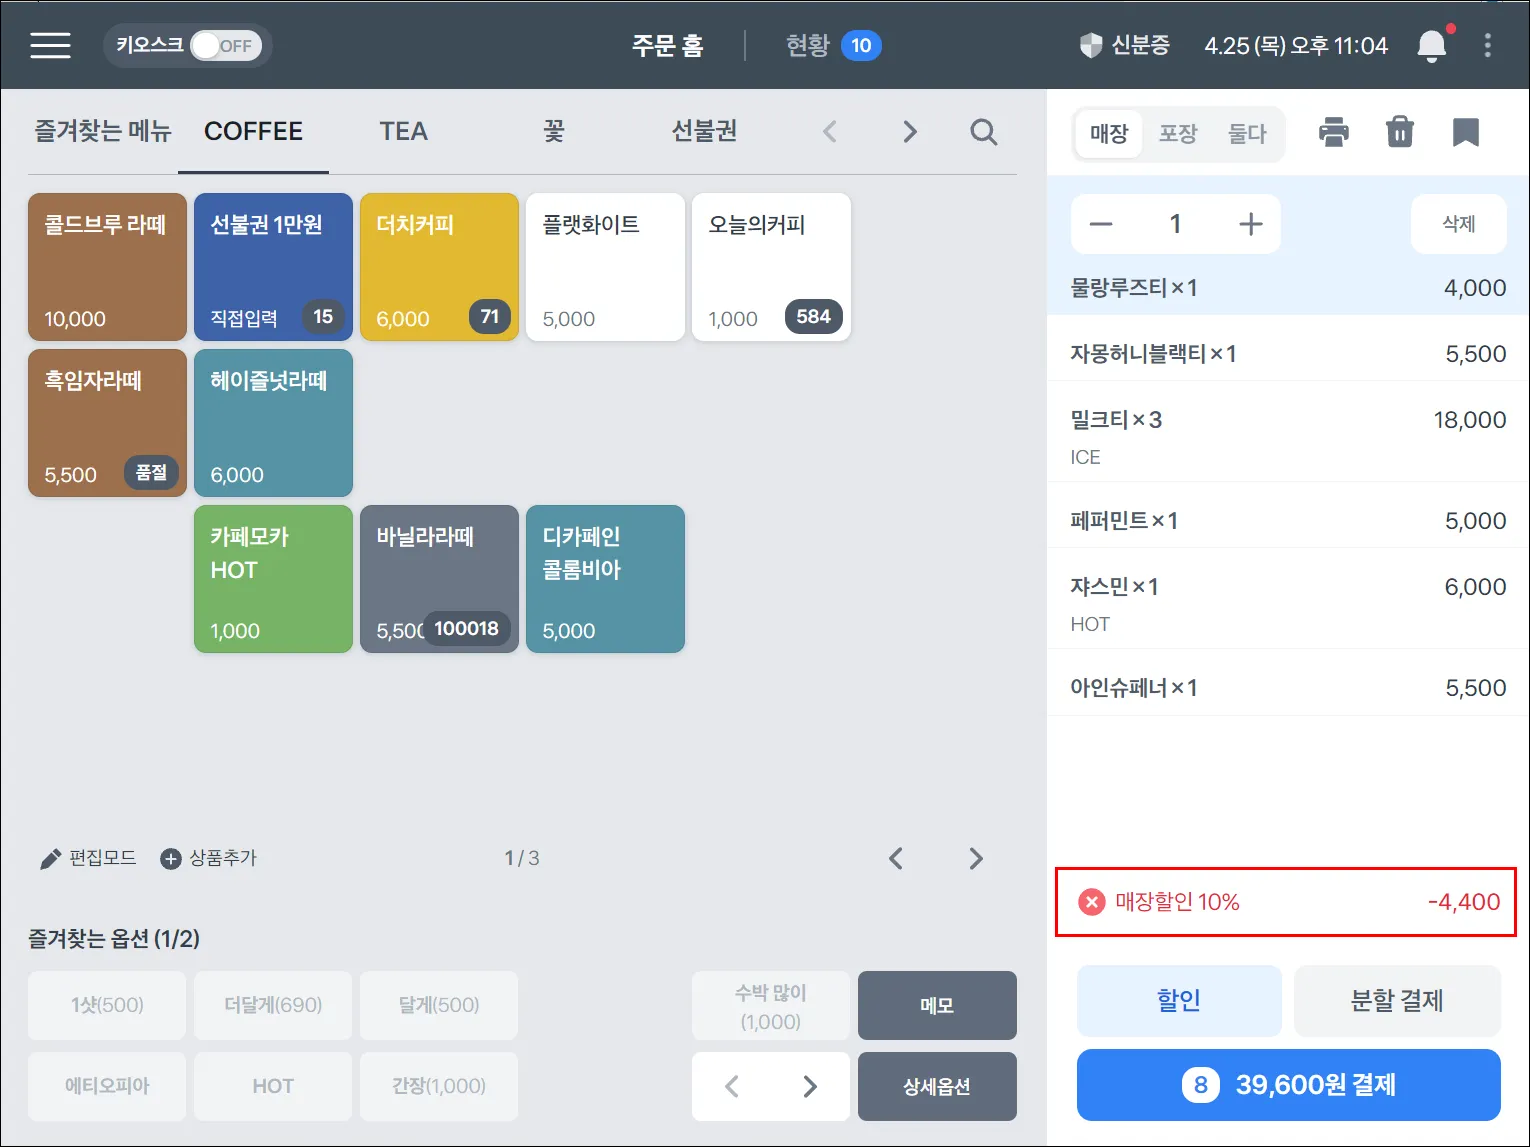
Task: Open 상세옵션 detailed options
Action: point(938,1086)
